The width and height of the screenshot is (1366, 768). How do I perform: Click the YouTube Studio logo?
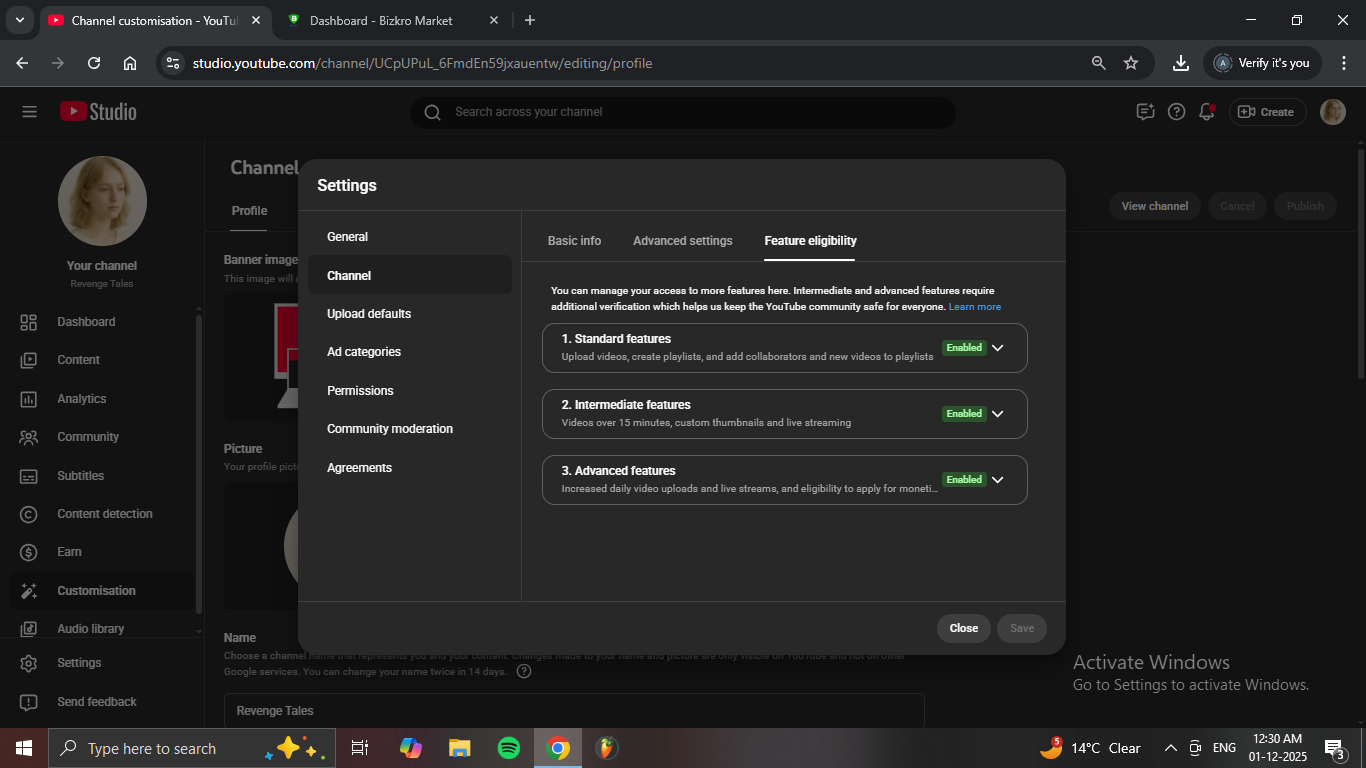click(x=98, y=112)
